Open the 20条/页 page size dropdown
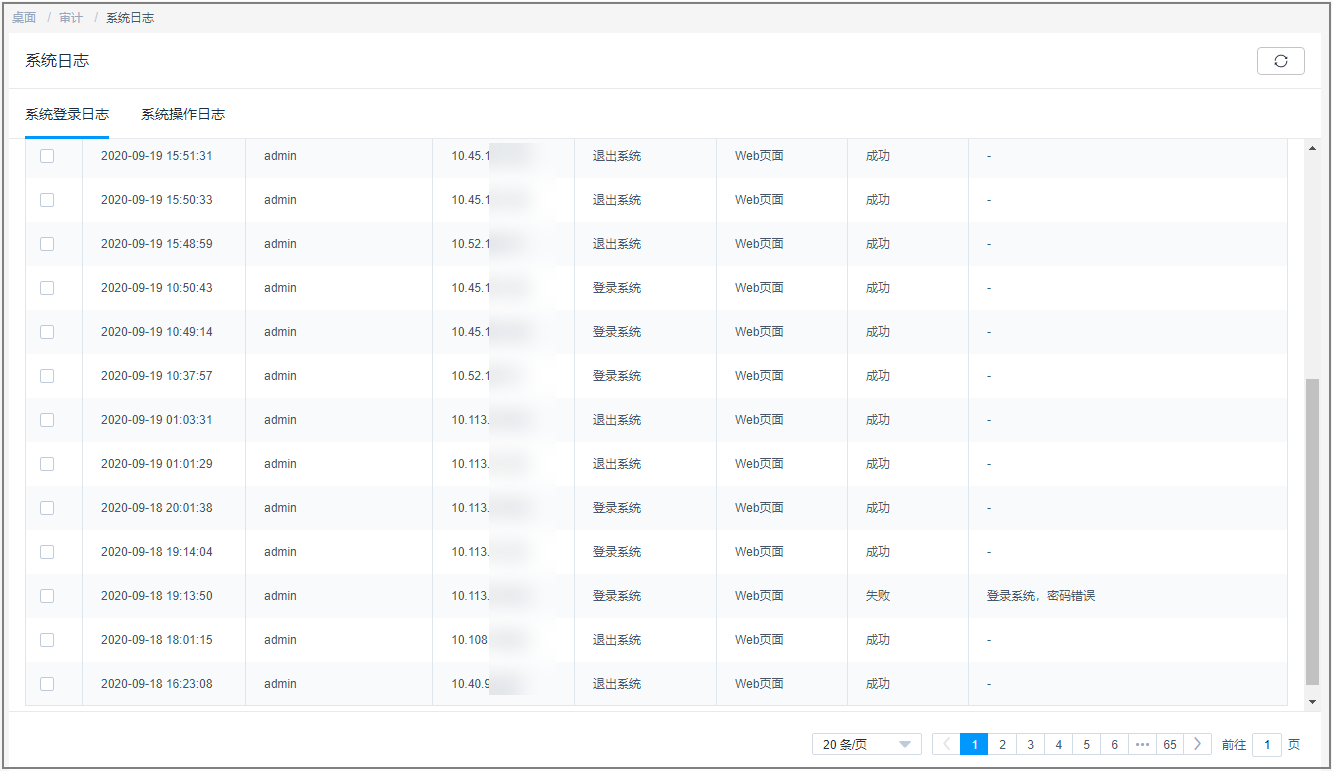Screen dimensions: 1332x771 [867, 744]
